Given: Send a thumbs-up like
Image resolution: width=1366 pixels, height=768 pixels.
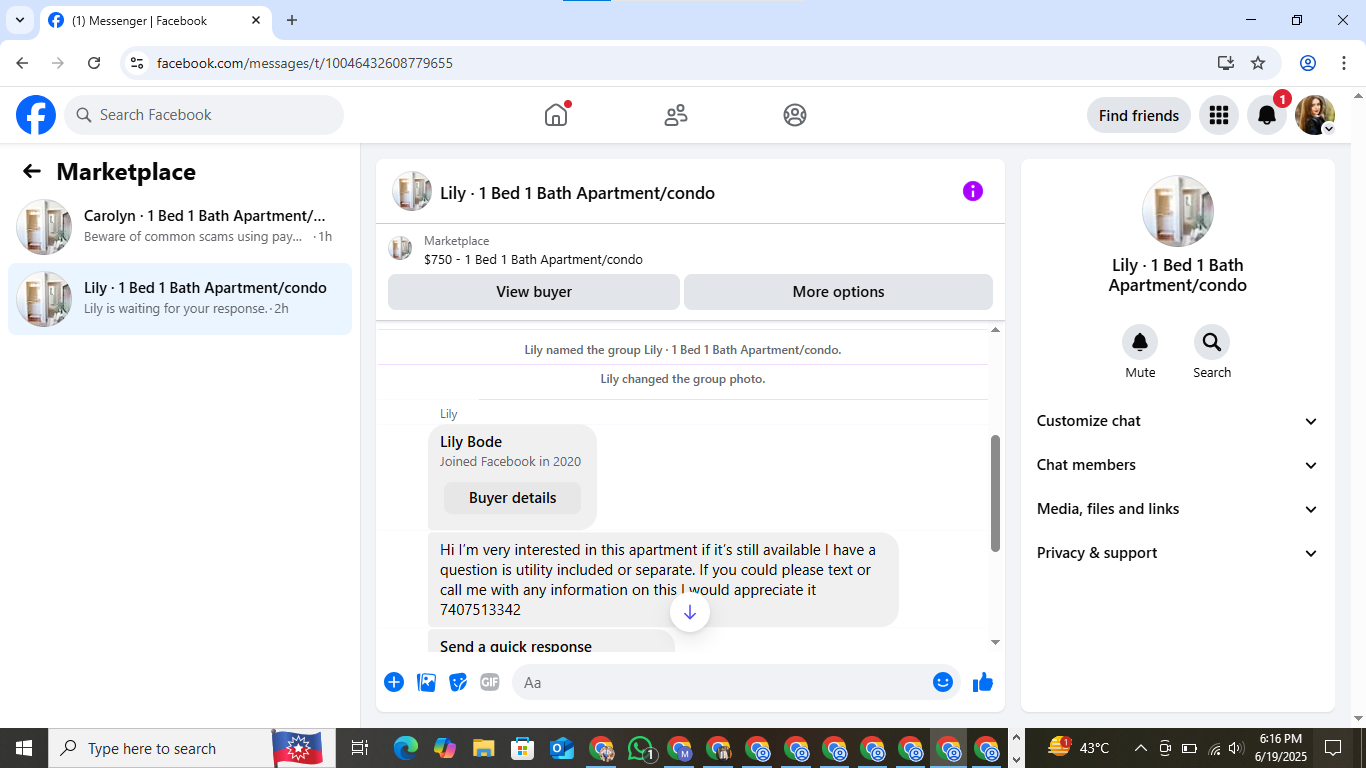Looking at the screenshot, I should tap(983, 682).
